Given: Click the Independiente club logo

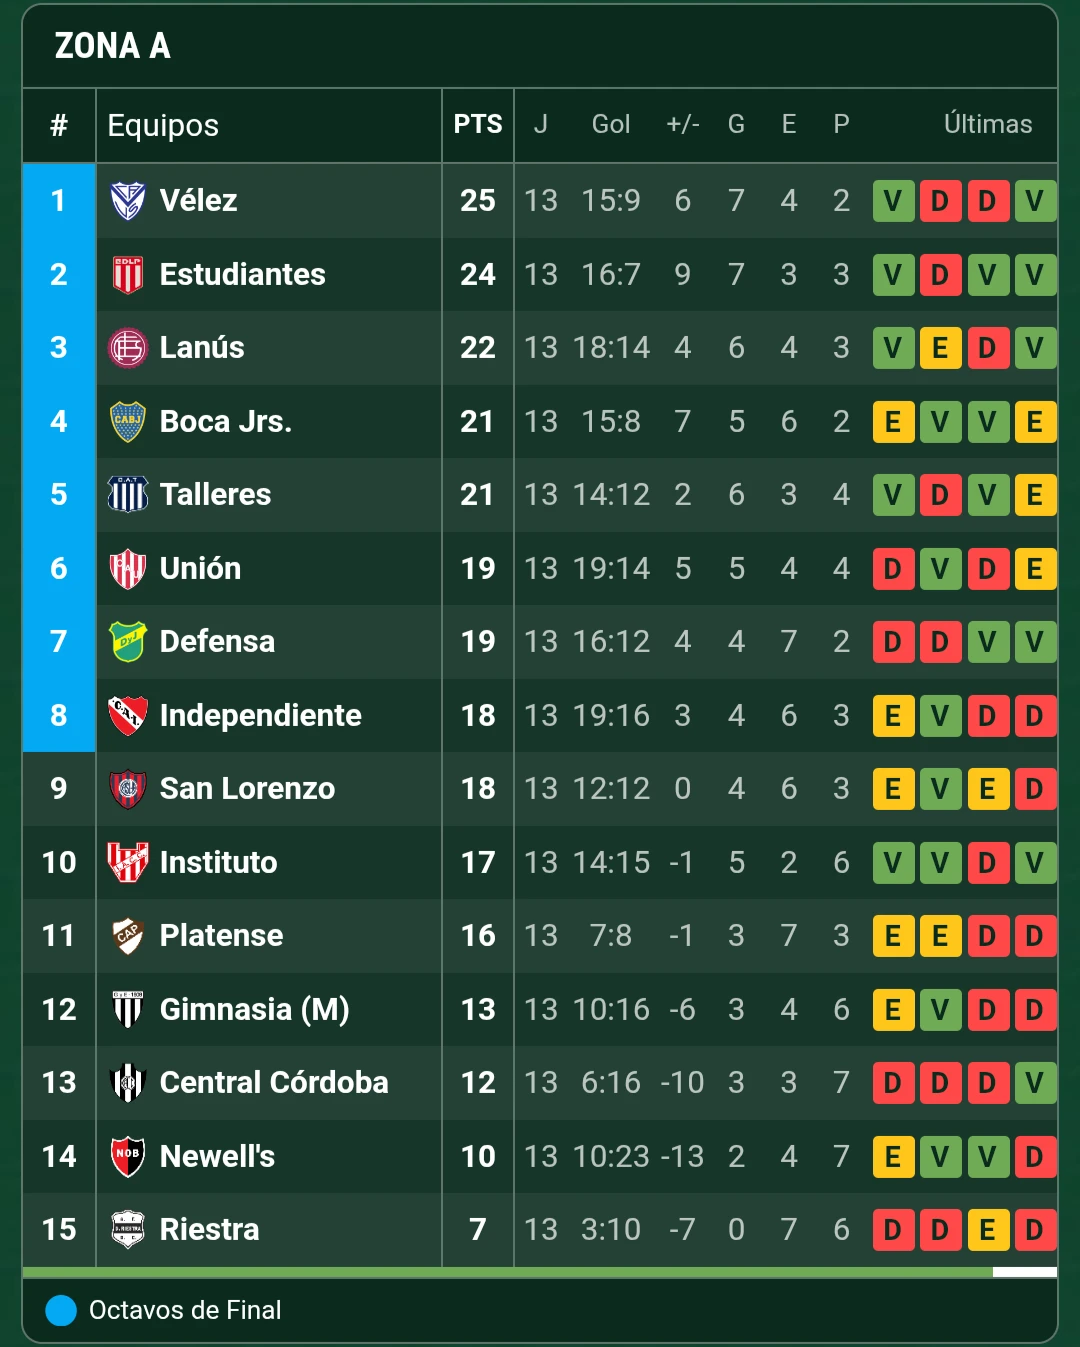Looking at the screenshot, I should pyautogui.click(x=128, y=716).
